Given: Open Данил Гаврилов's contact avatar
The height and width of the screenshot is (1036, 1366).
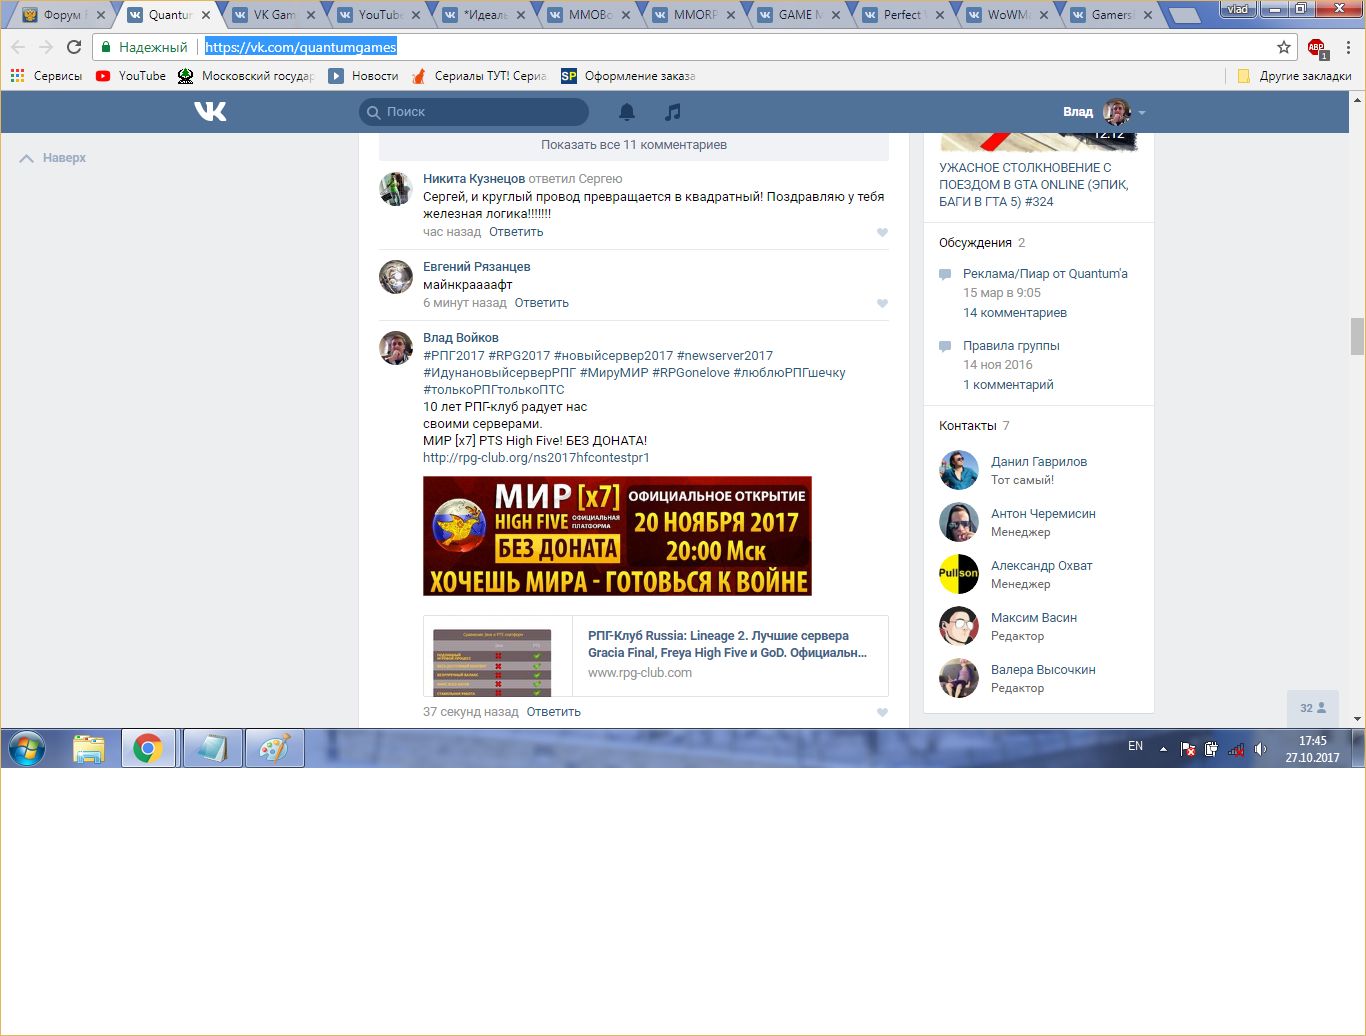Looking at the screenshot, I should (x=959, y=470).
